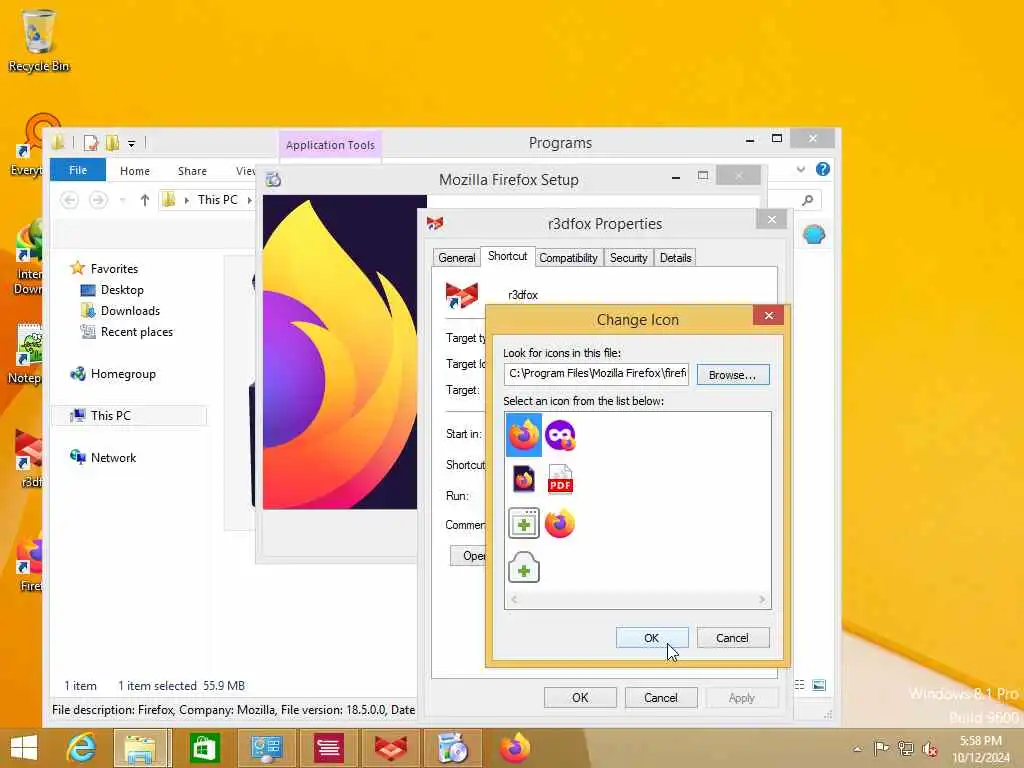The image size is (1024, 768).
Task: Open quick access toolbar customize dropdown
Action: click(x=131, y=143)
